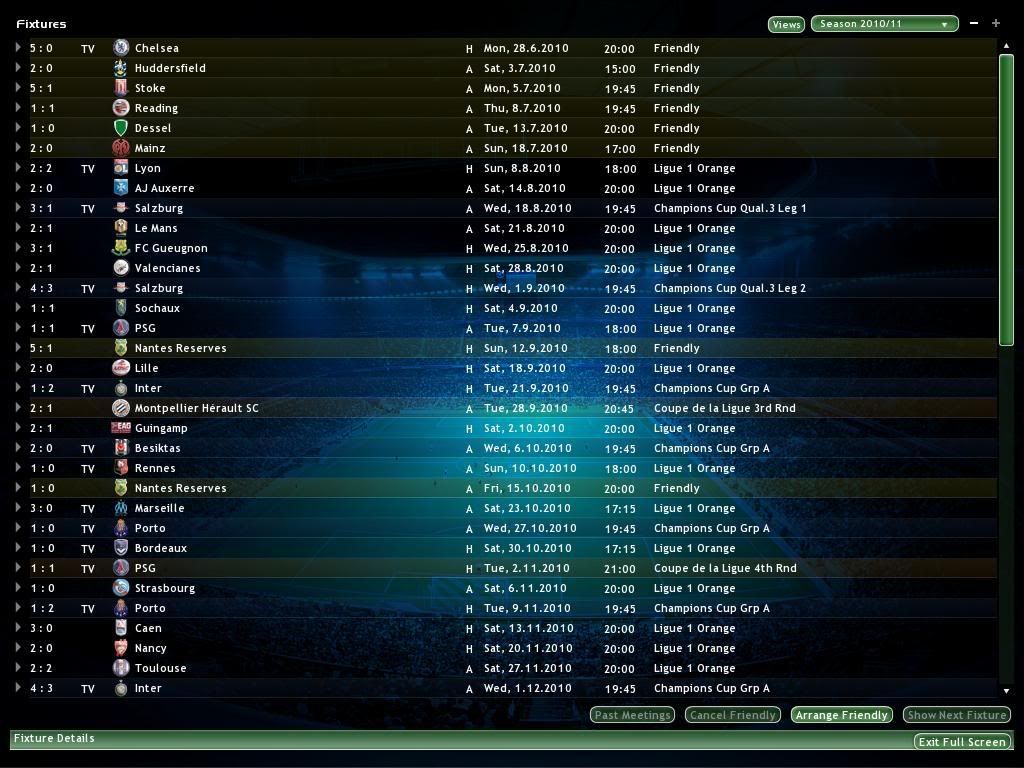Click the Arrange Friendly button
This screenshot has height=768, width=1024.
pyautogui.click(x=841, y=715)
